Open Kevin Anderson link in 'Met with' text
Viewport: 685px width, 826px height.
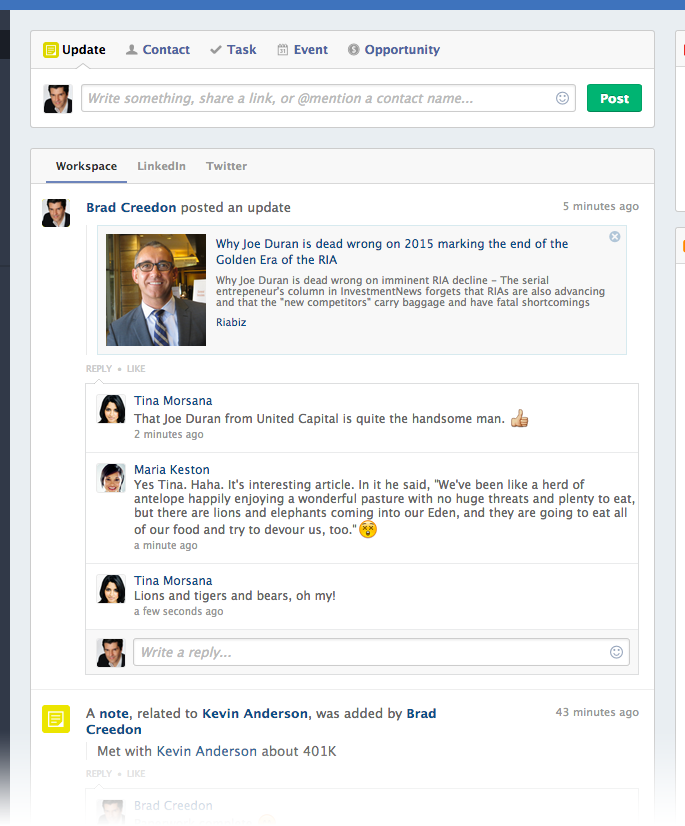pos(207,751)
